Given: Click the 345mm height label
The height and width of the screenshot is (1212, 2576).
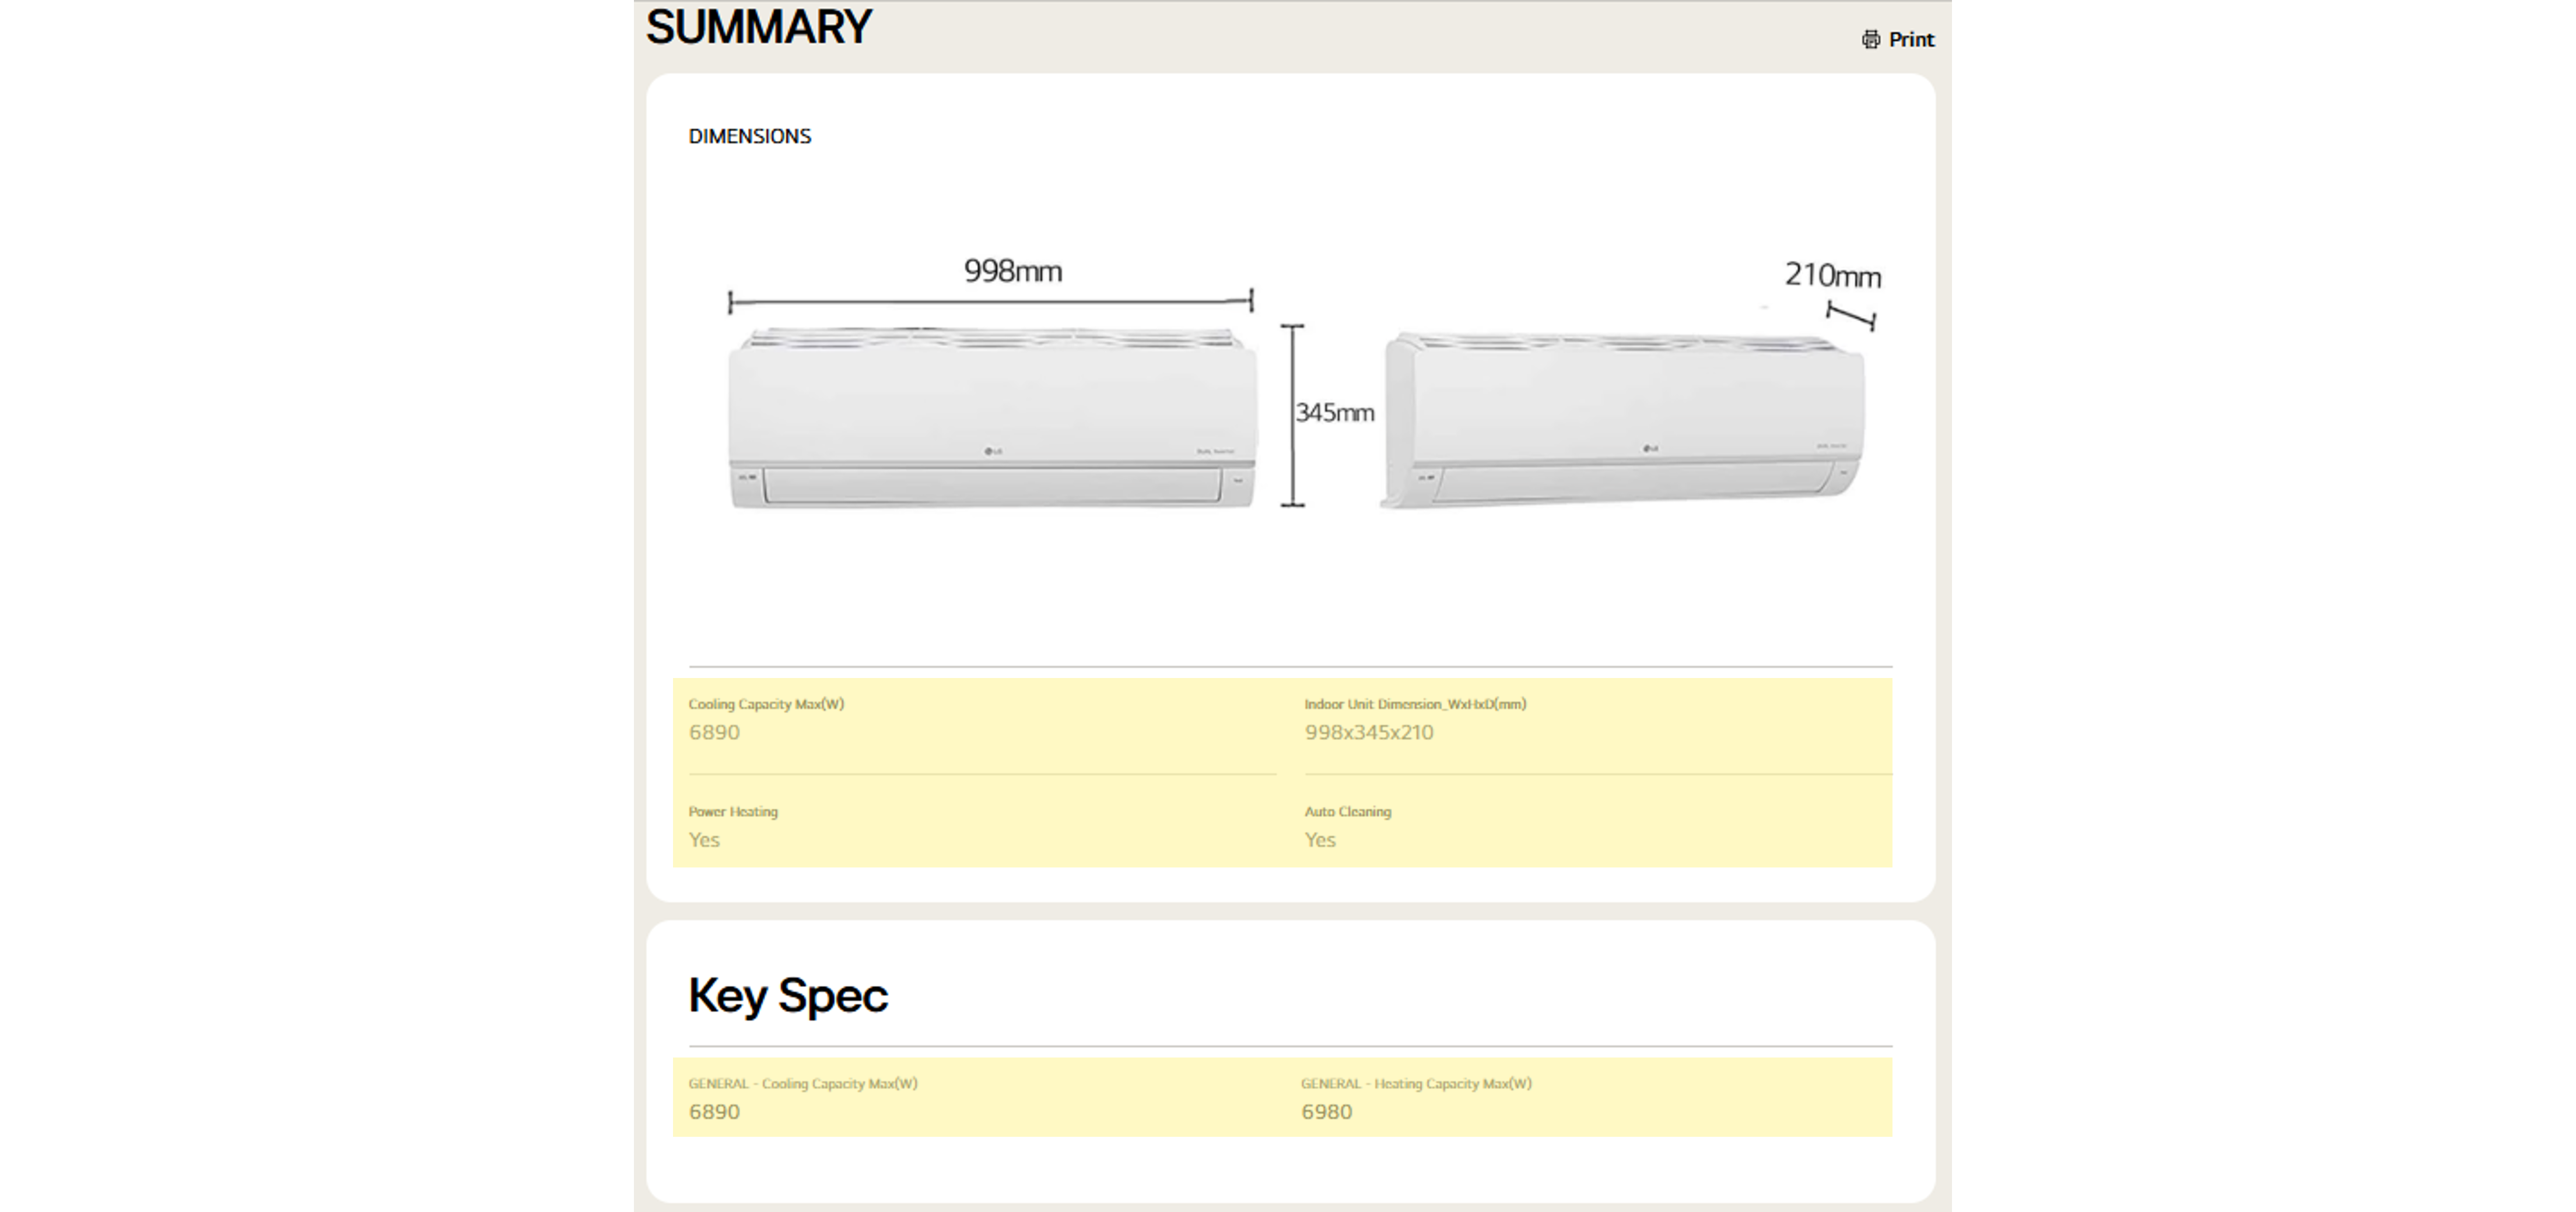Looking at the screenshot, I should click(x=1334, y=412).
